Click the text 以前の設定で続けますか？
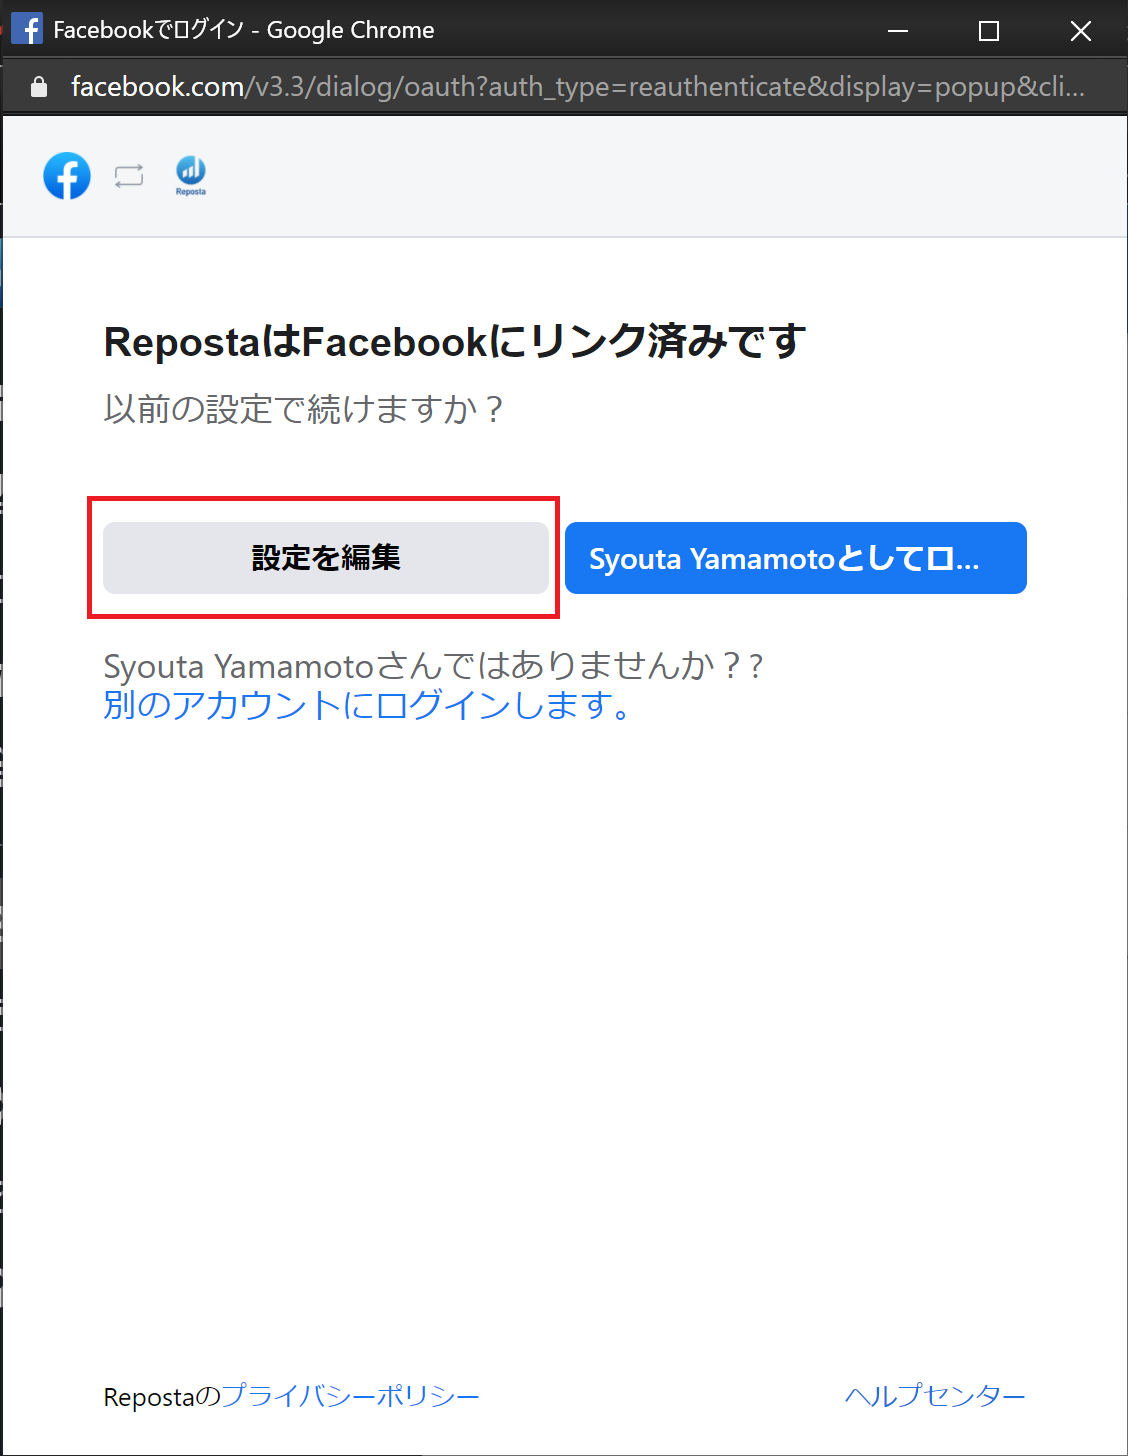The width and height of the screenshot is (1128, 1456). coord(305,408)
